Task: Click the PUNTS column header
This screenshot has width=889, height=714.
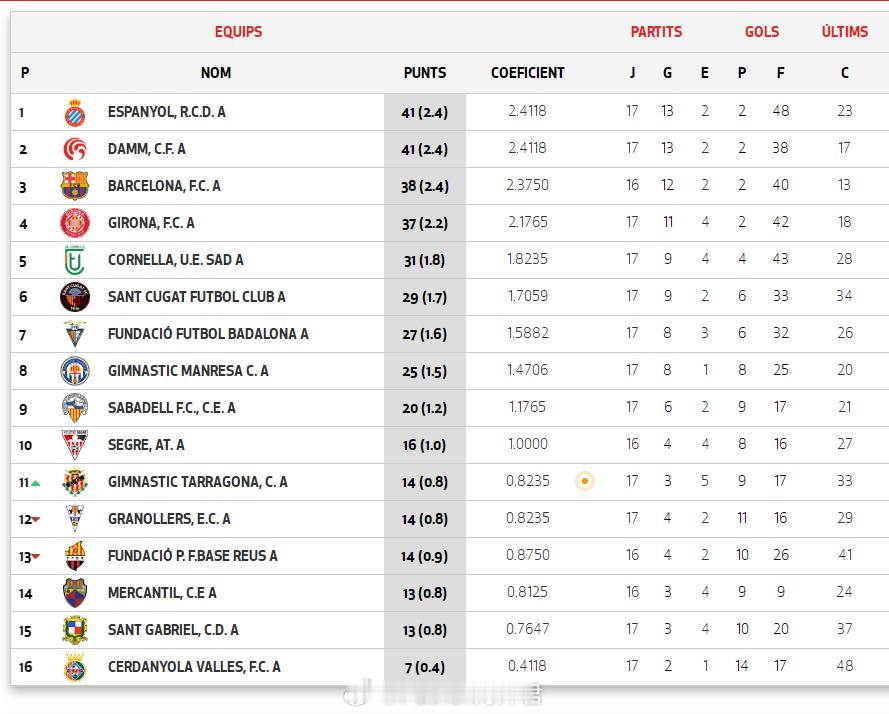Action: [x=425, y=73]
